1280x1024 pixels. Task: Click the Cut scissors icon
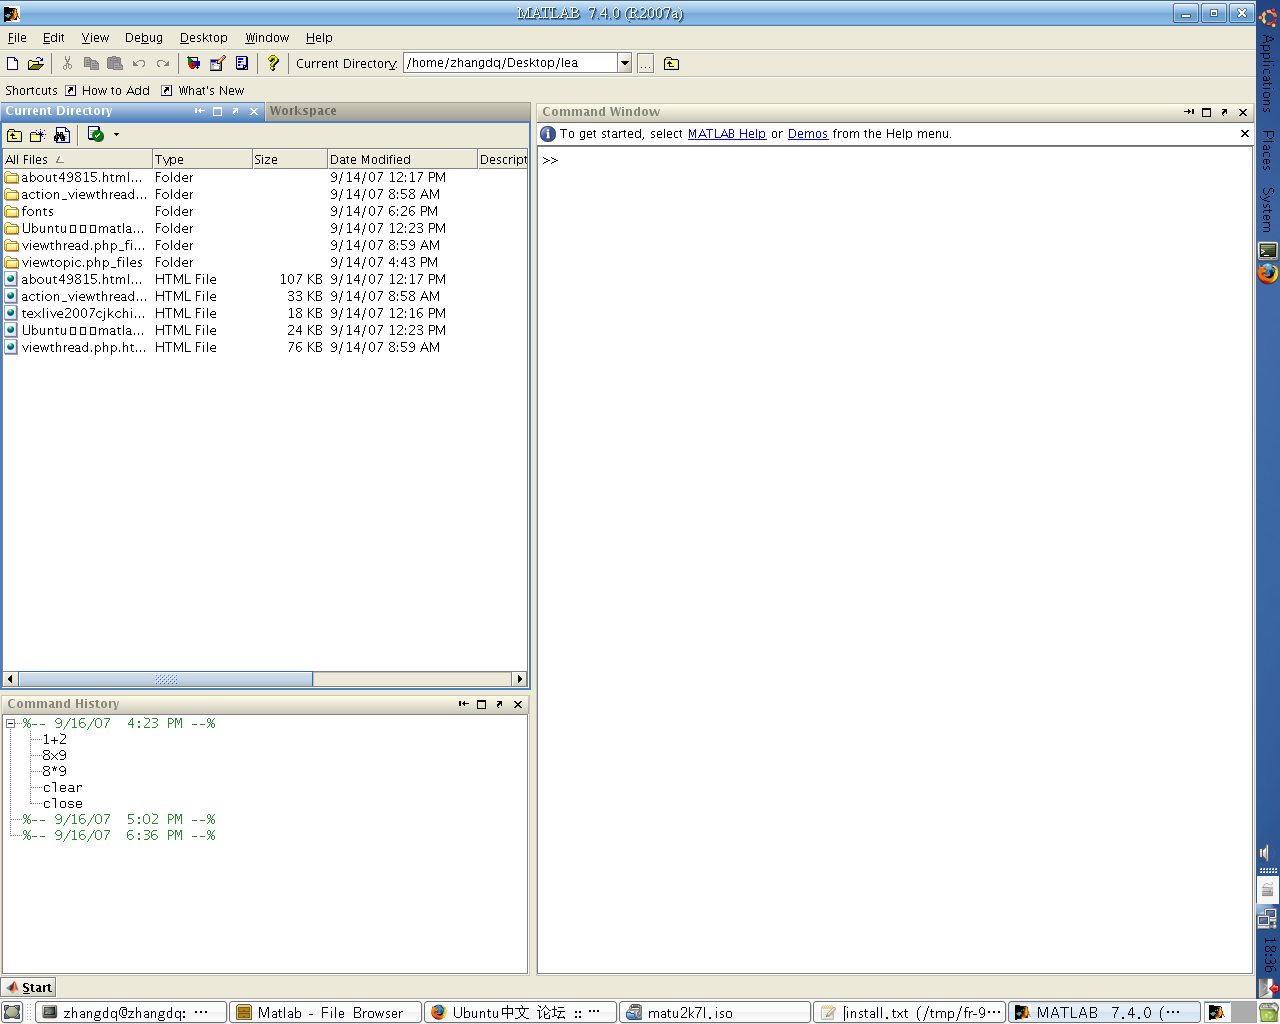[x=67, y=63]
